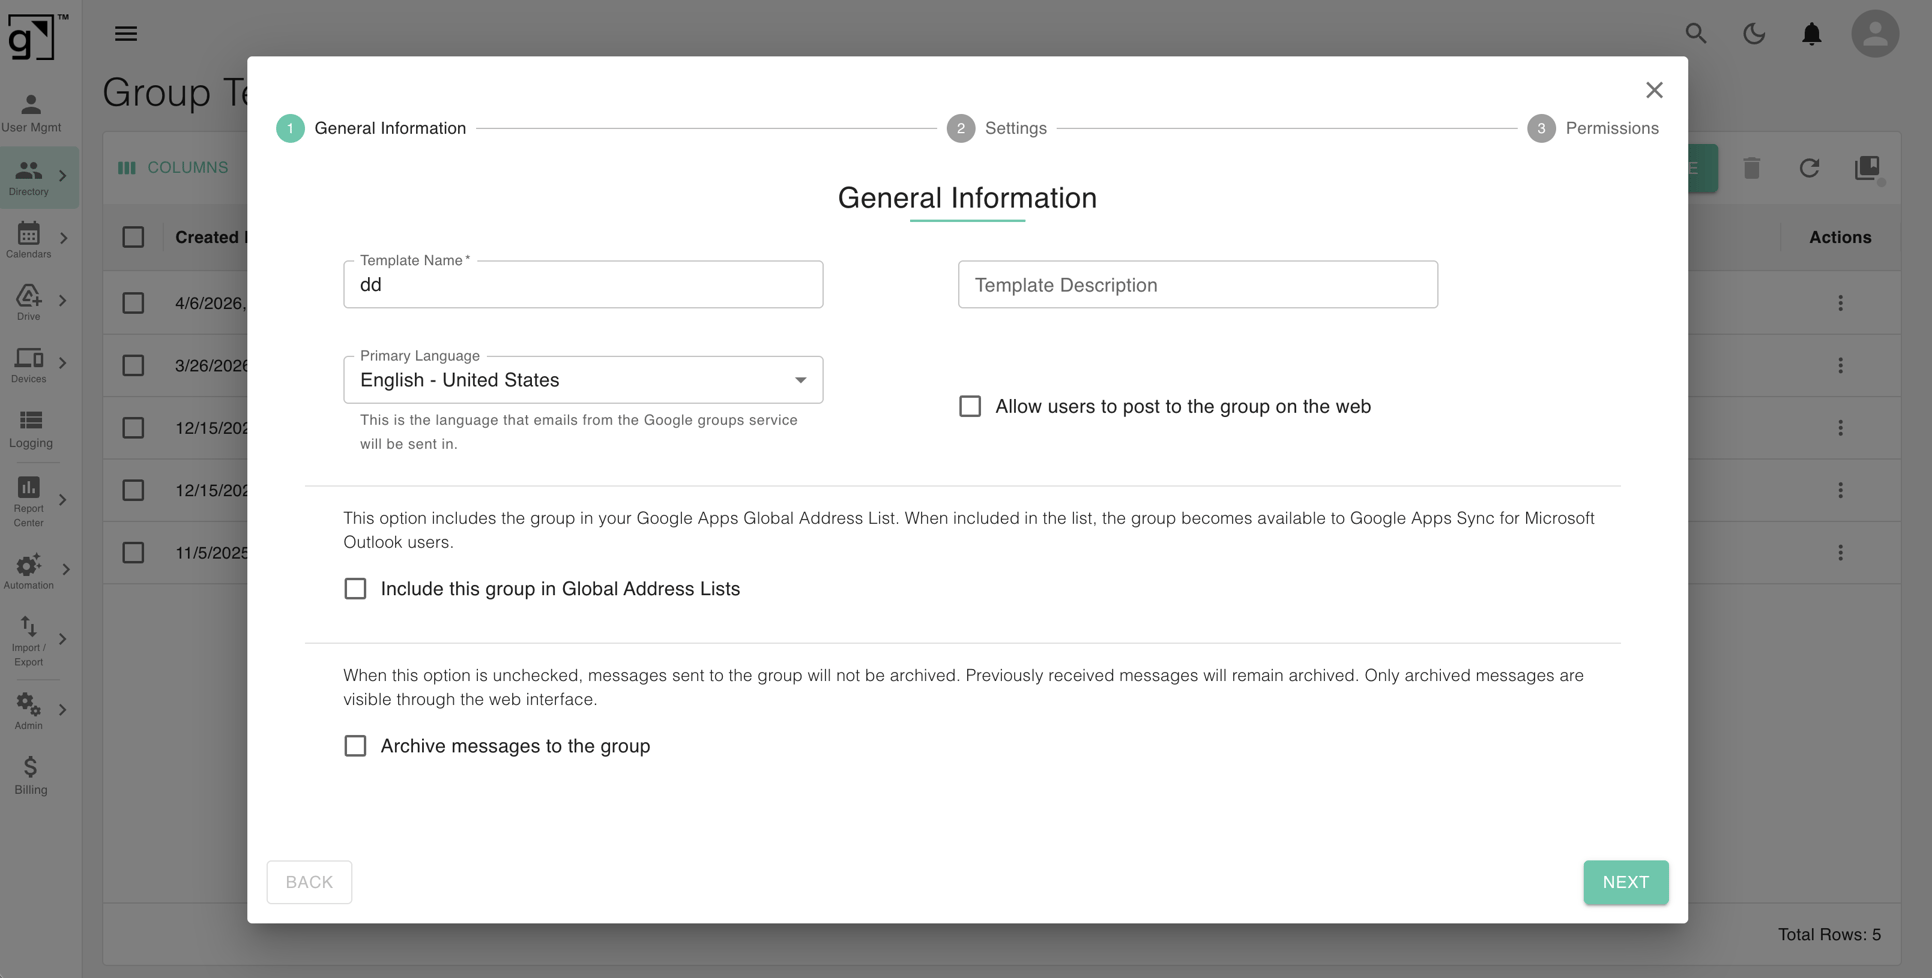Open the Primary Language dropdown
Image resolution: width=1932 pixels, height=978 pixels.
click(x=583, y=380)
